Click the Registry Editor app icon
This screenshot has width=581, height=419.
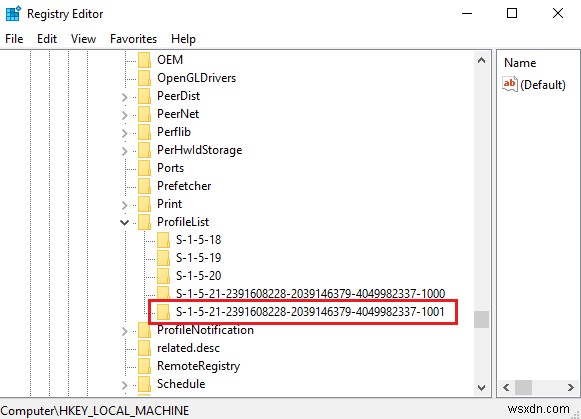coord(13,14)
